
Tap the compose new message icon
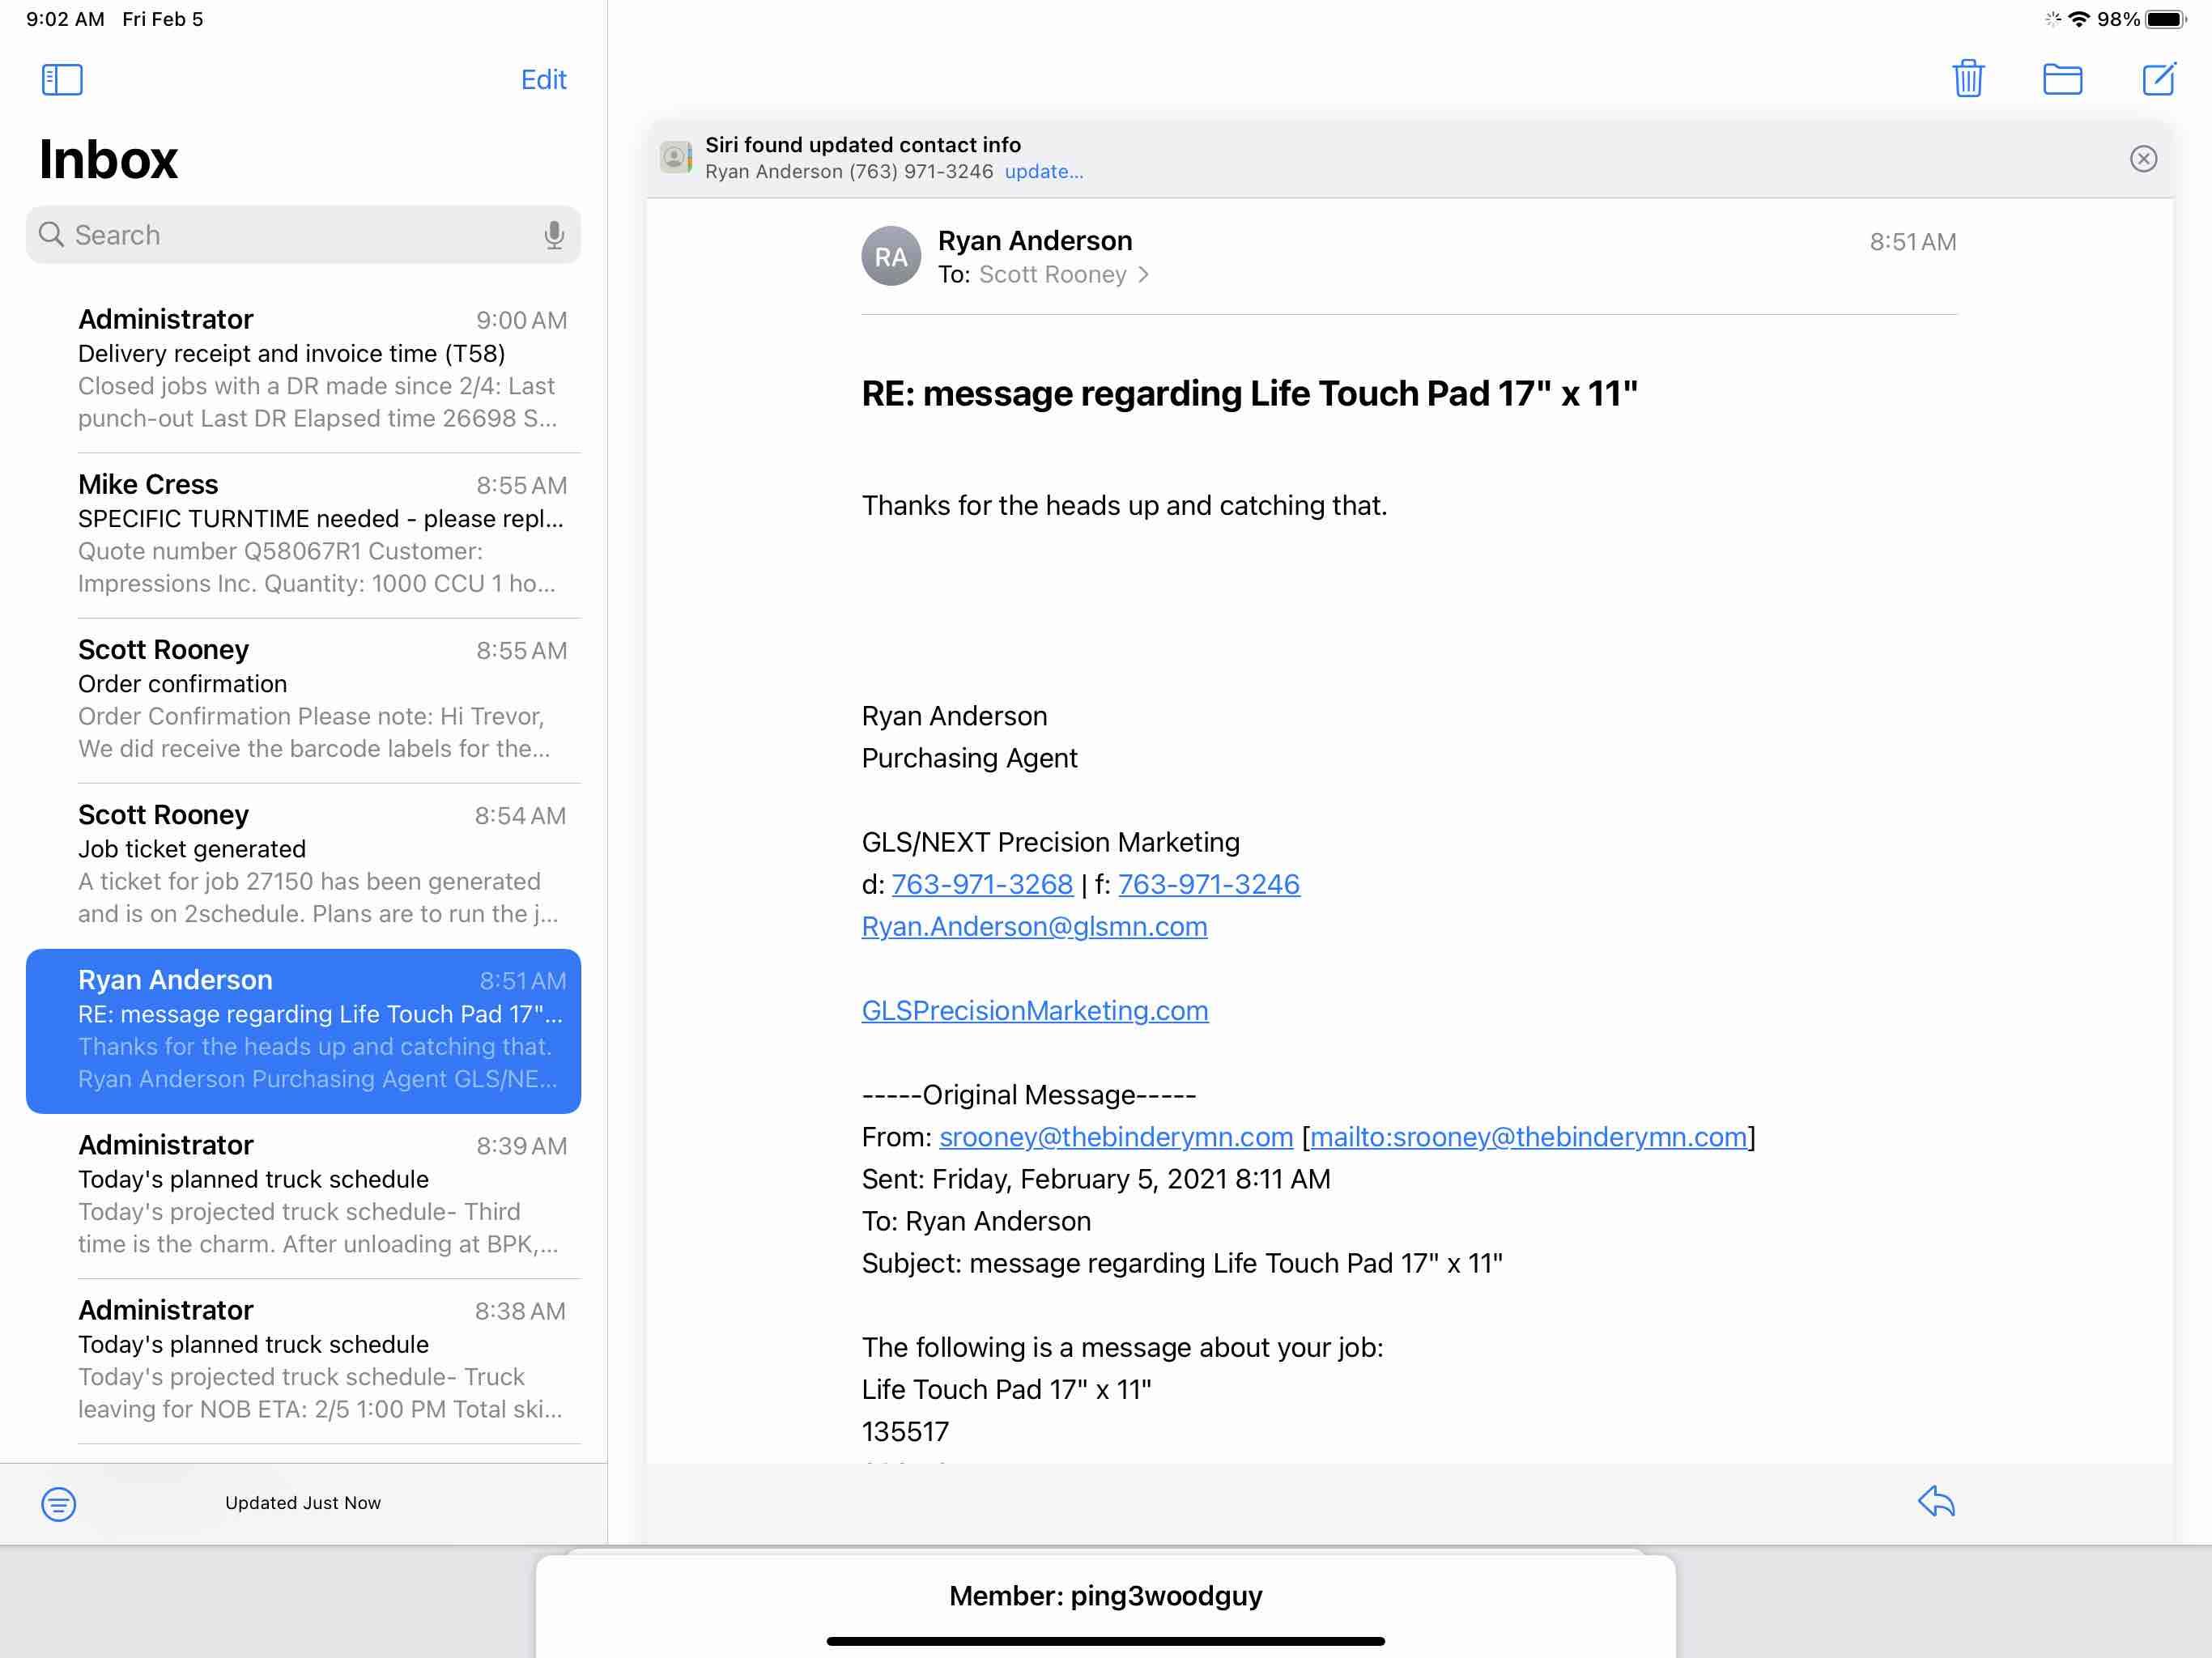pos(2158,78)
